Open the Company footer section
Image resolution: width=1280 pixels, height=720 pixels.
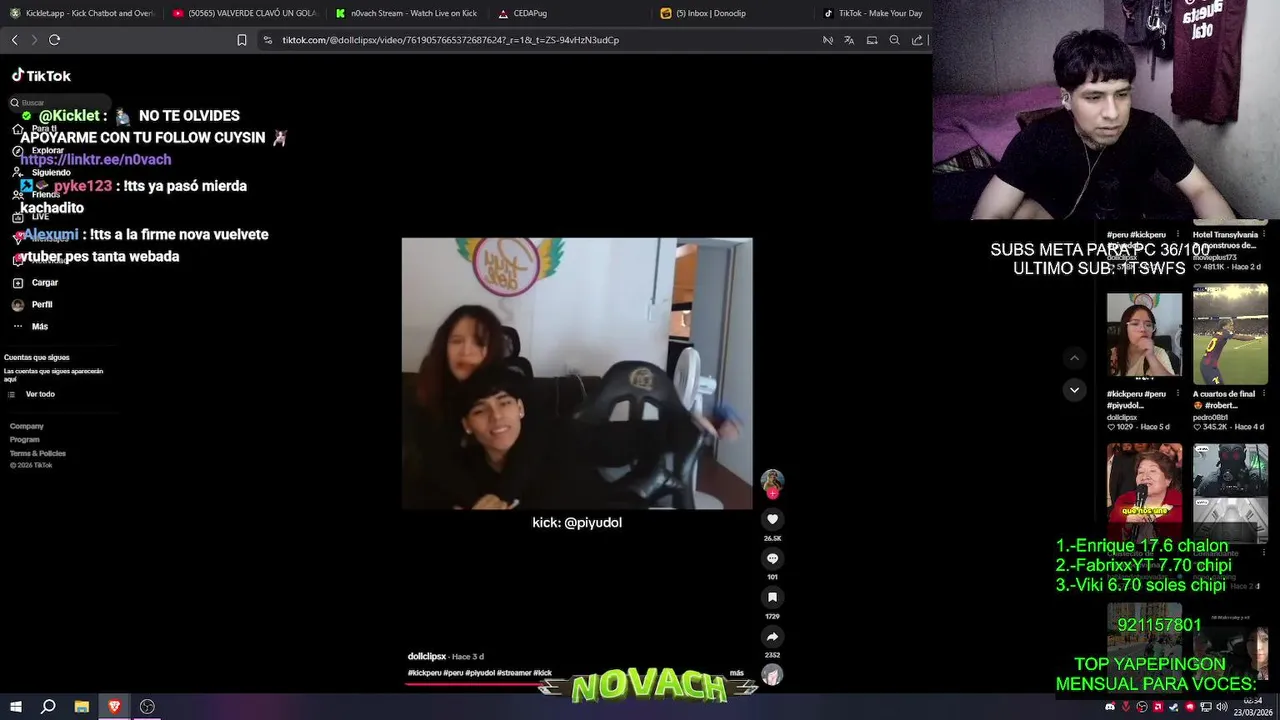pos(27,426)
